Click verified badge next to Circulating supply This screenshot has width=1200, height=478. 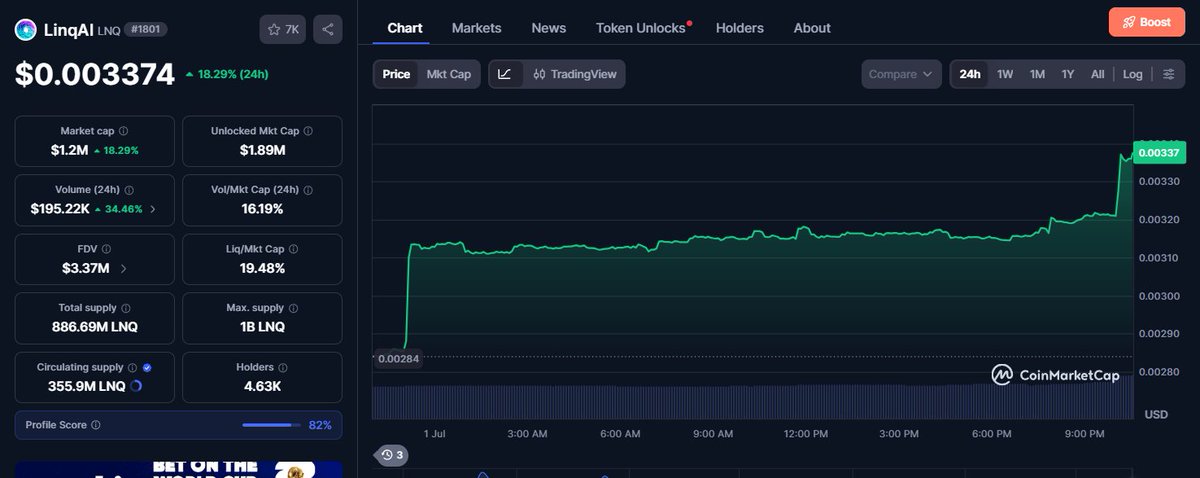[x=147, y=367]
